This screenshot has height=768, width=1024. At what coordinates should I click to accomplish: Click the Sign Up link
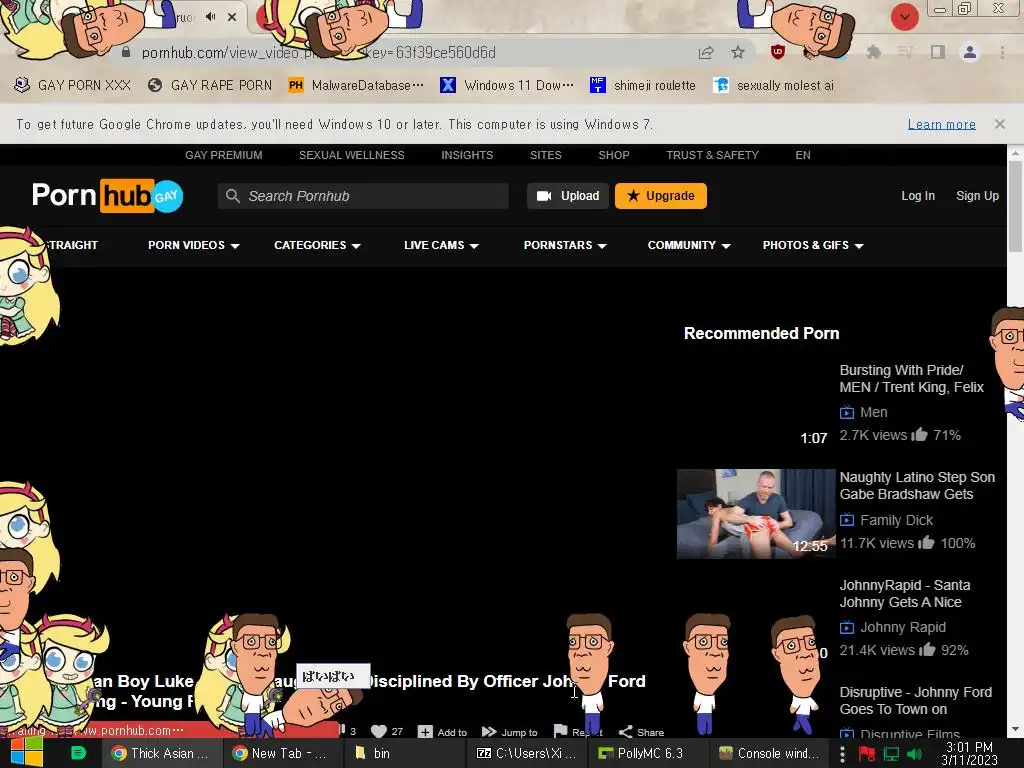click(x=977, y=196)
